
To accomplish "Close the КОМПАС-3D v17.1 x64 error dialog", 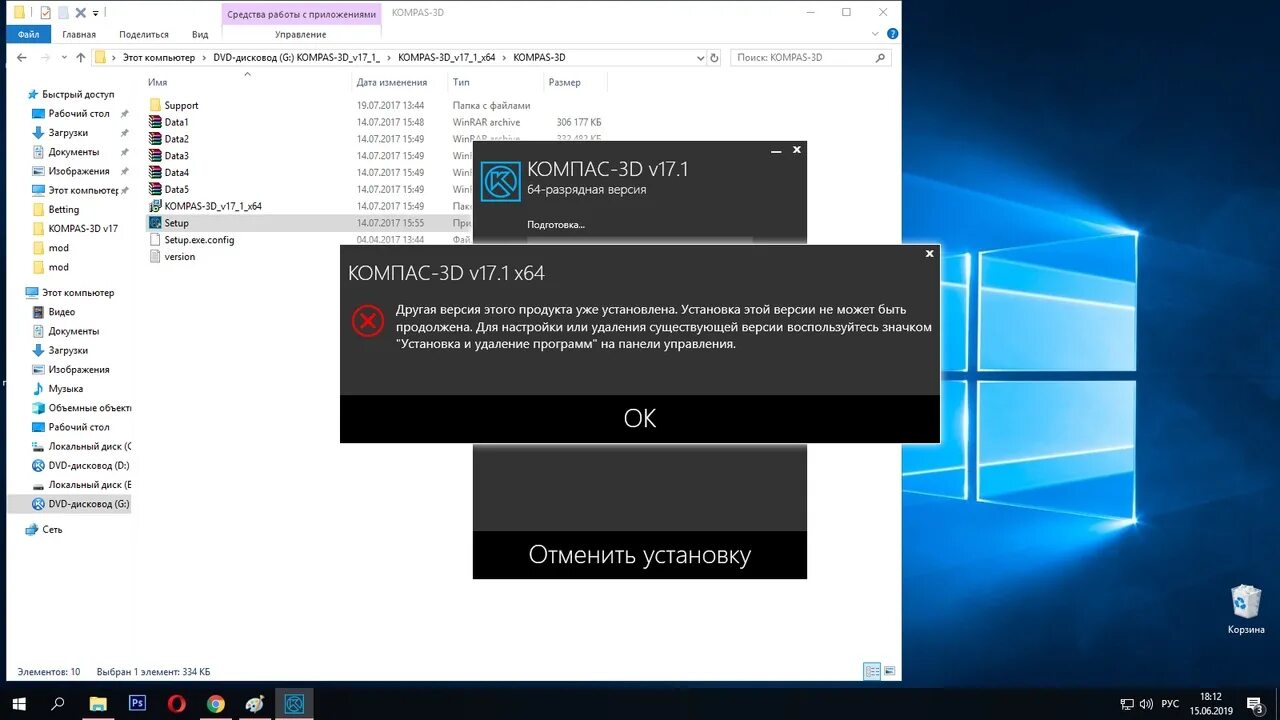I will (929, 254).
